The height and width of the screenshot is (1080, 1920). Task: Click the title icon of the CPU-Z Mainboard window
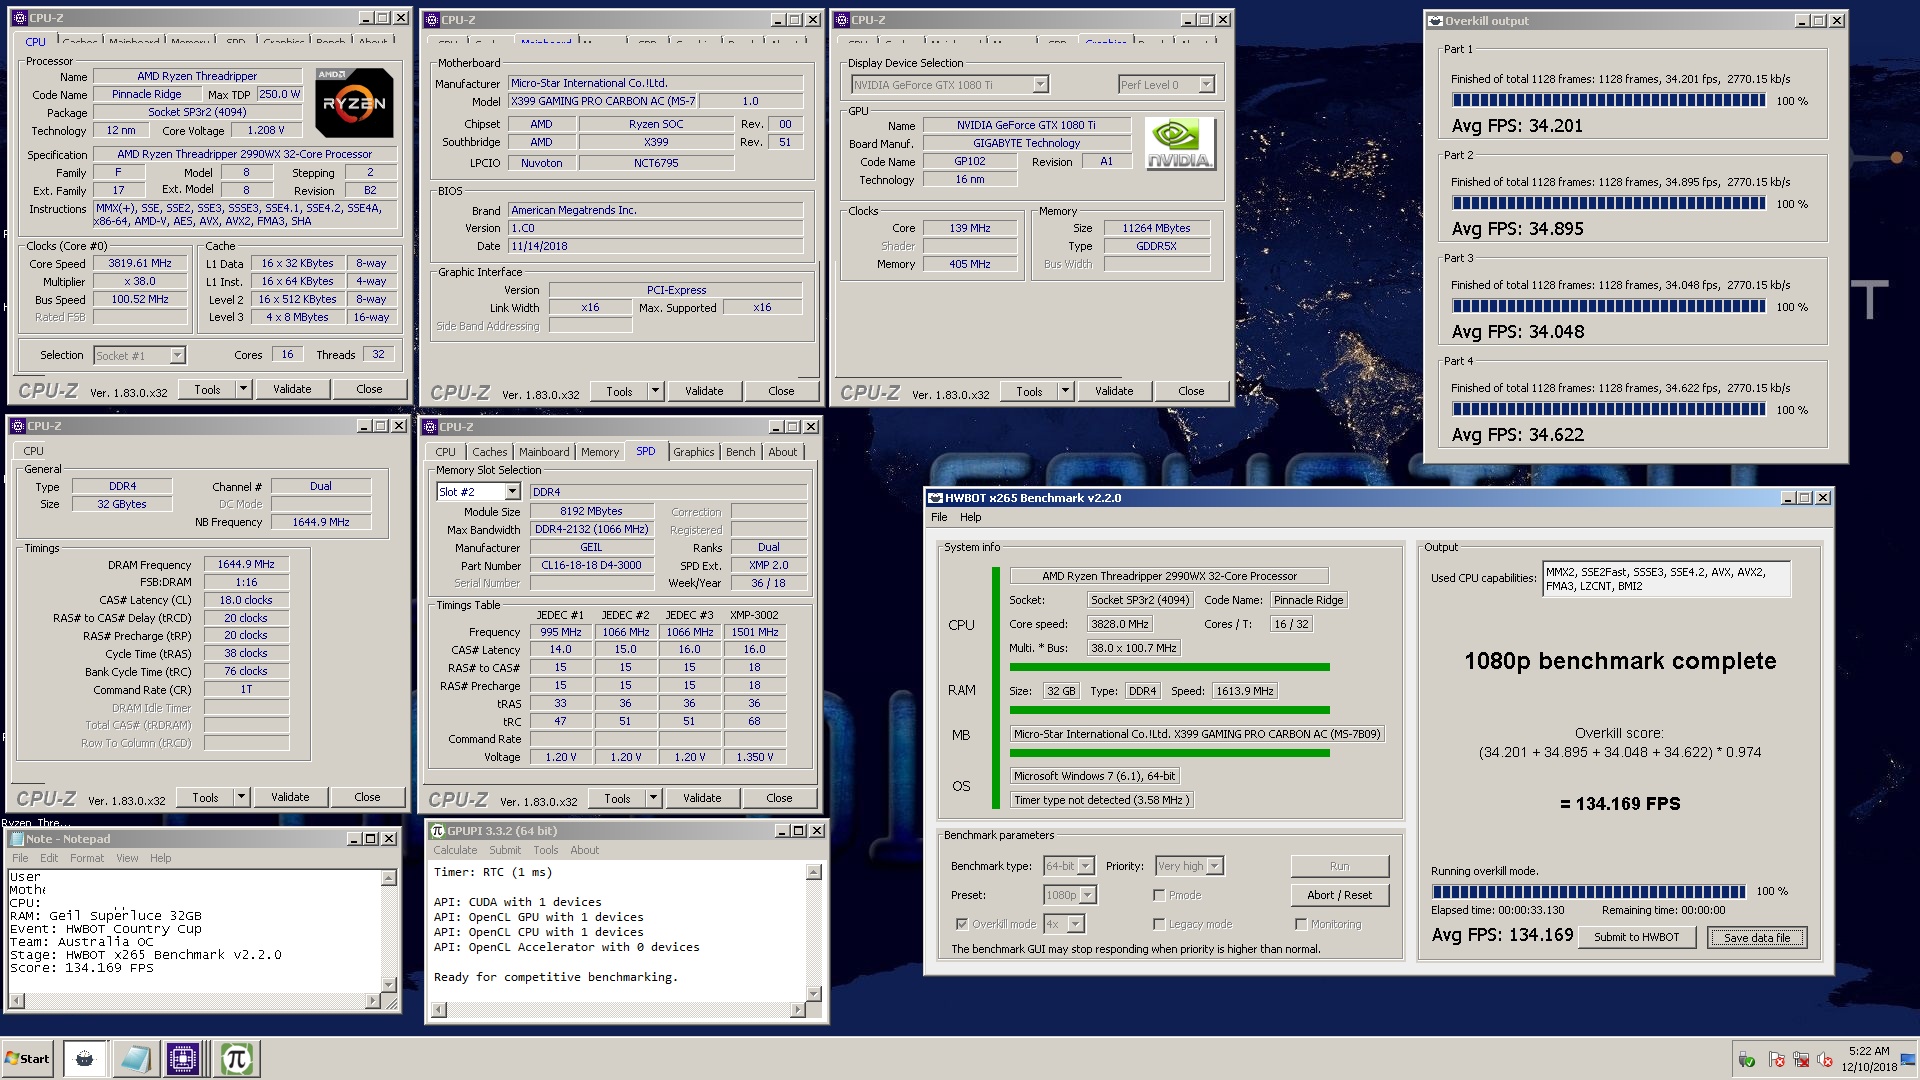click(x=432, y=20)
